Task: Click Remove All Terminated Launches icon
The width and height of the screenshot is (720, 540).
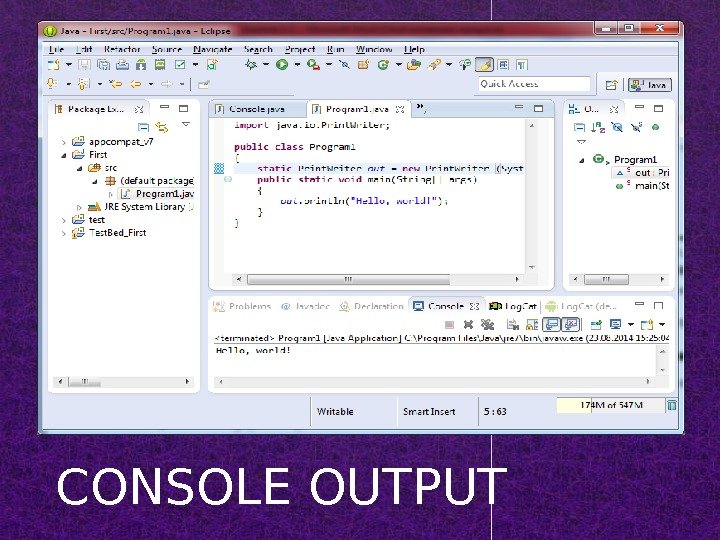Action: pos(487,325)
